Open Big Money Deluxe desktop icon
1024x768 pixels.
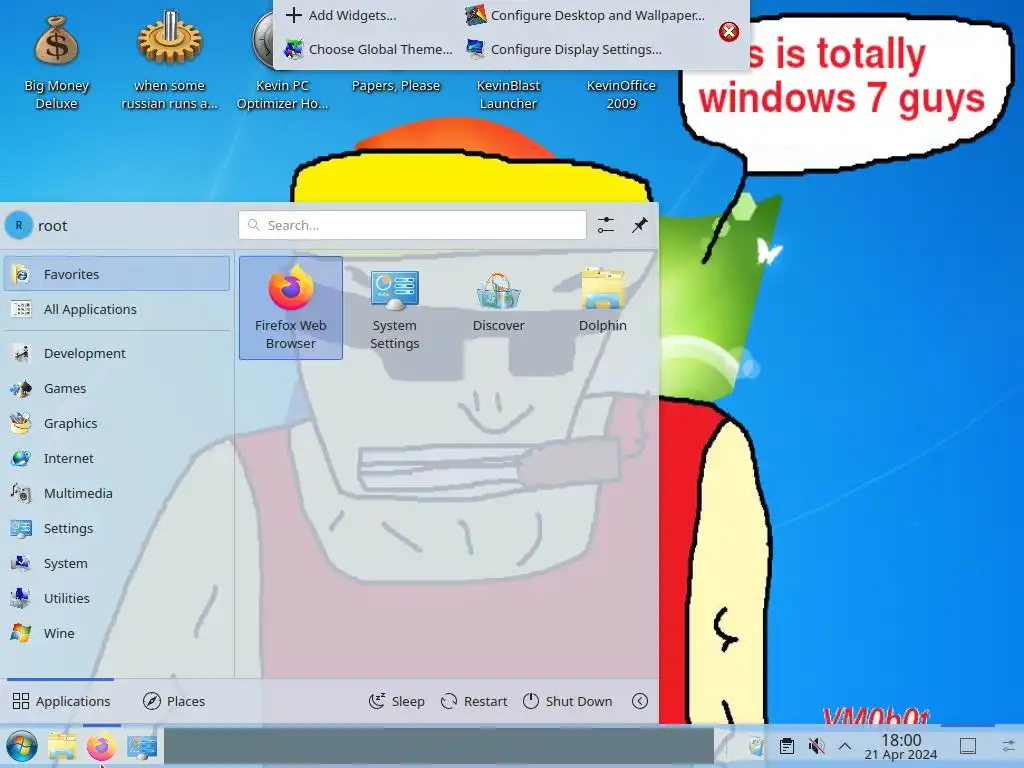coord(57,62)
